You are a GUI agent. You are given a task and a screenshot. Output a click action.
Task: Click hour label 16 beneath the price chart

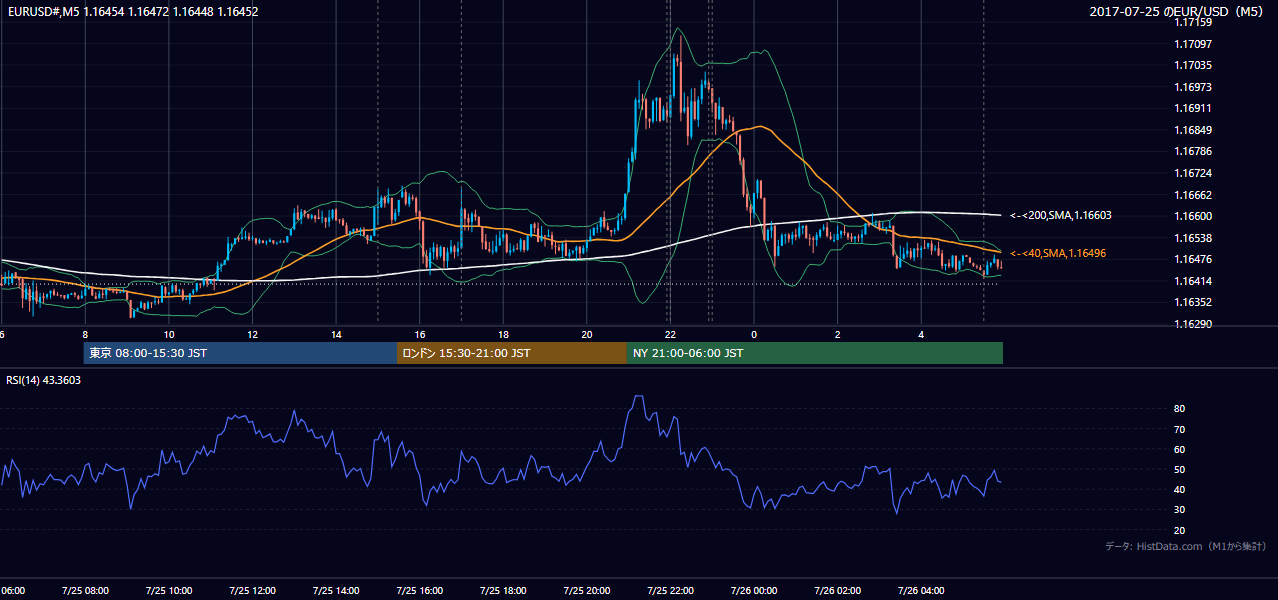421,334
